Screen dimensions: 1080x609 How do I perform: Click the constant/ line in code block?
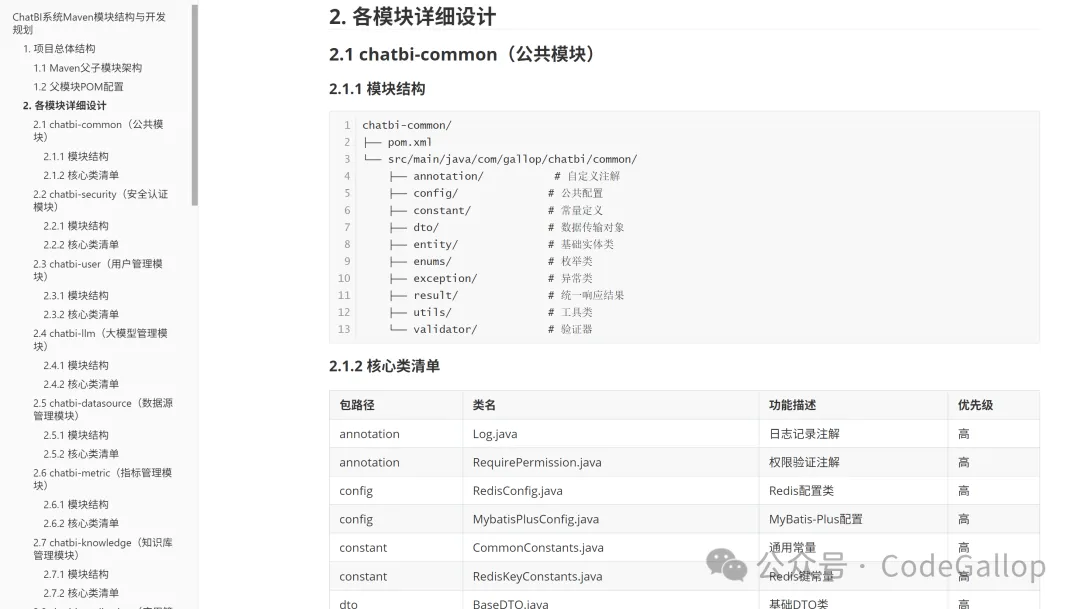pos(496,210)
